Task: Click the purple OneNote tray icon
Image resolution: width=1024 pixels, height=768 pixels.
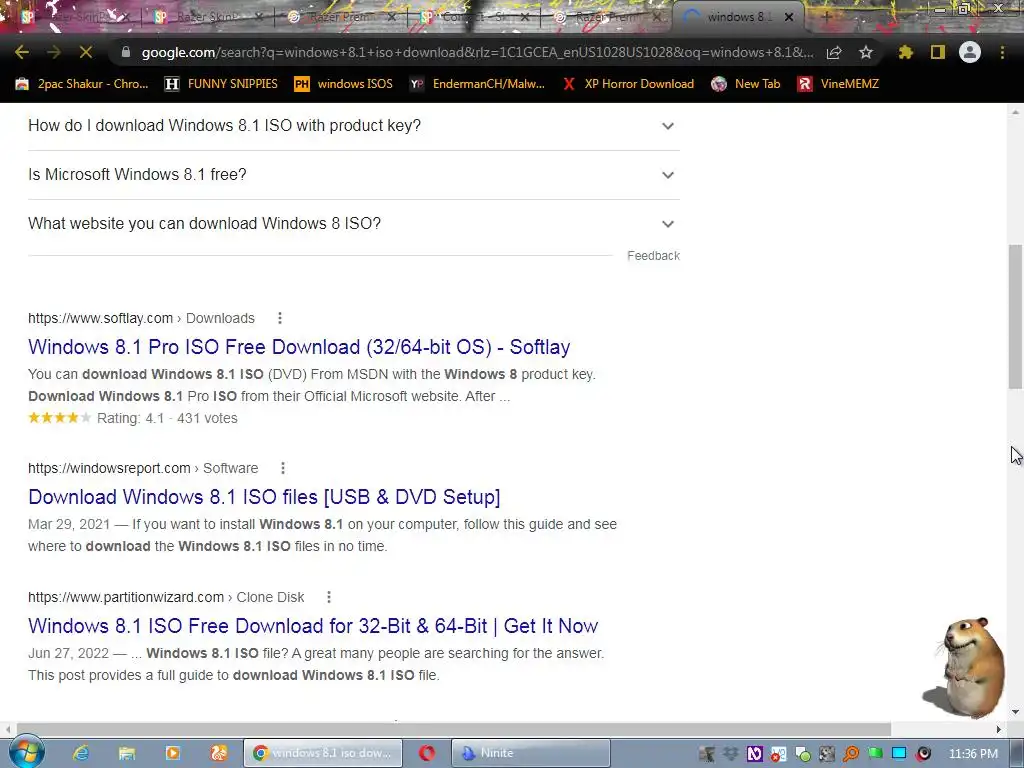Action: [x=754, y=754]
